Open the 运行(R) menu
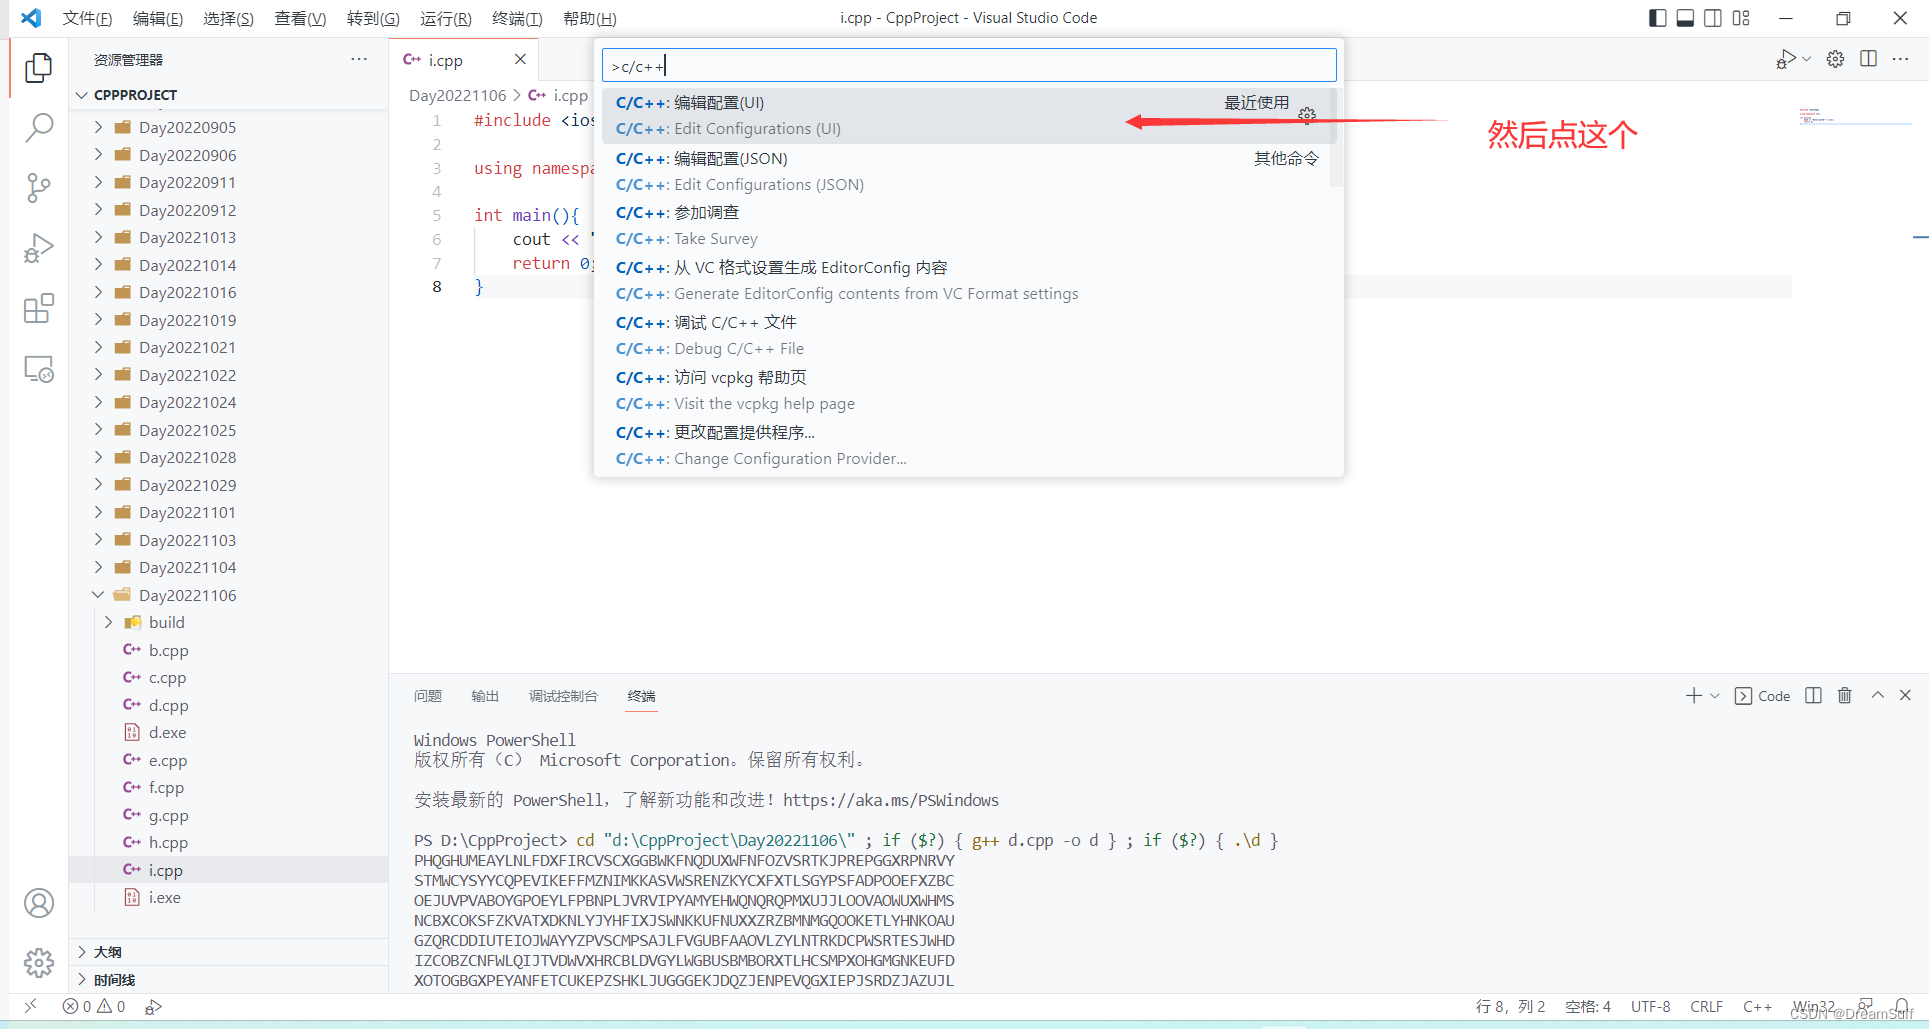Screen dimensions: 1929x1029 [445, 18]
